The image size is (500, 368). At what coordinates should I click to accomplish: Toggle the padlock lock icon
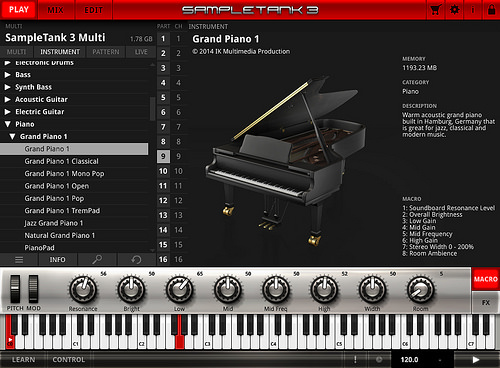tap(491, 10)
